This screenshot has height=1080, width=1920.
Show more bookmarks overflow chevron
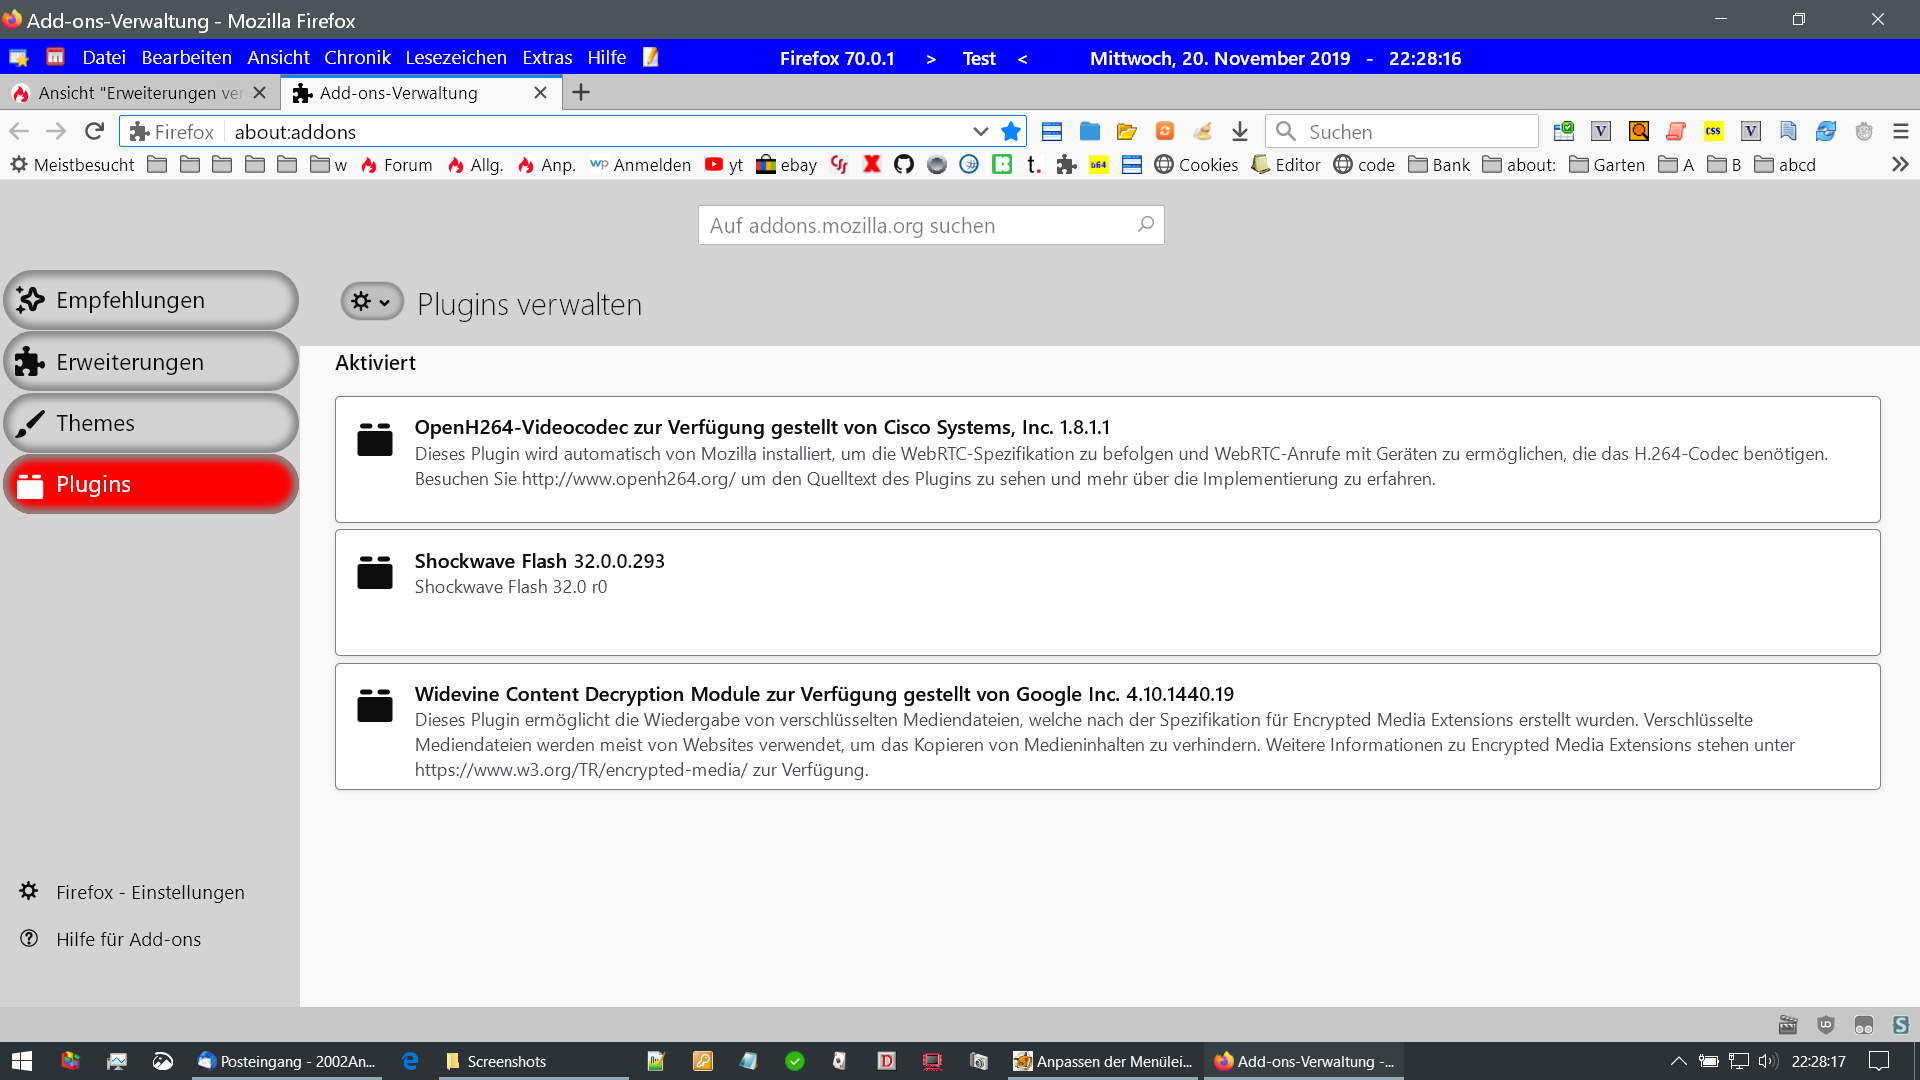[x=1900, y=165]
